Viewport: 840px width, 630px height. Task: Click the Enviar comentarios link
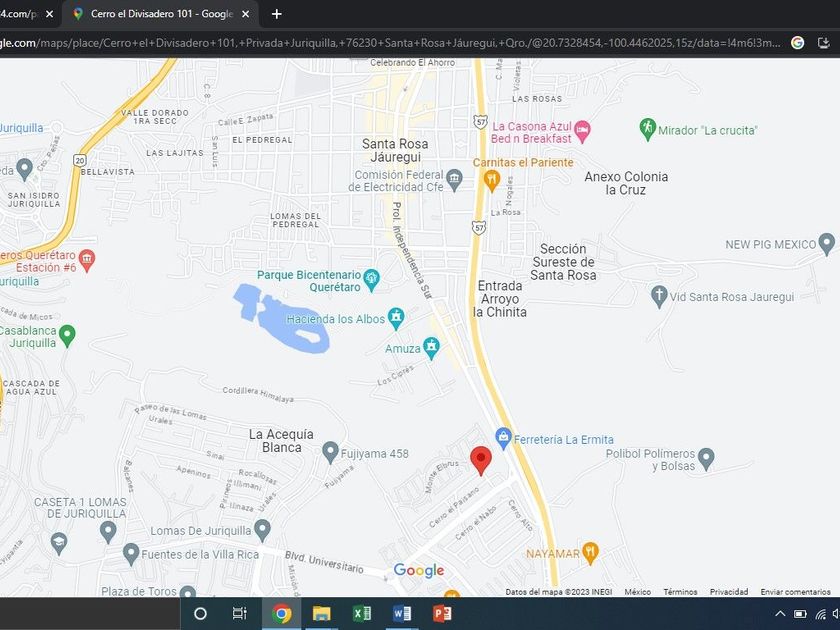[796, 592]
